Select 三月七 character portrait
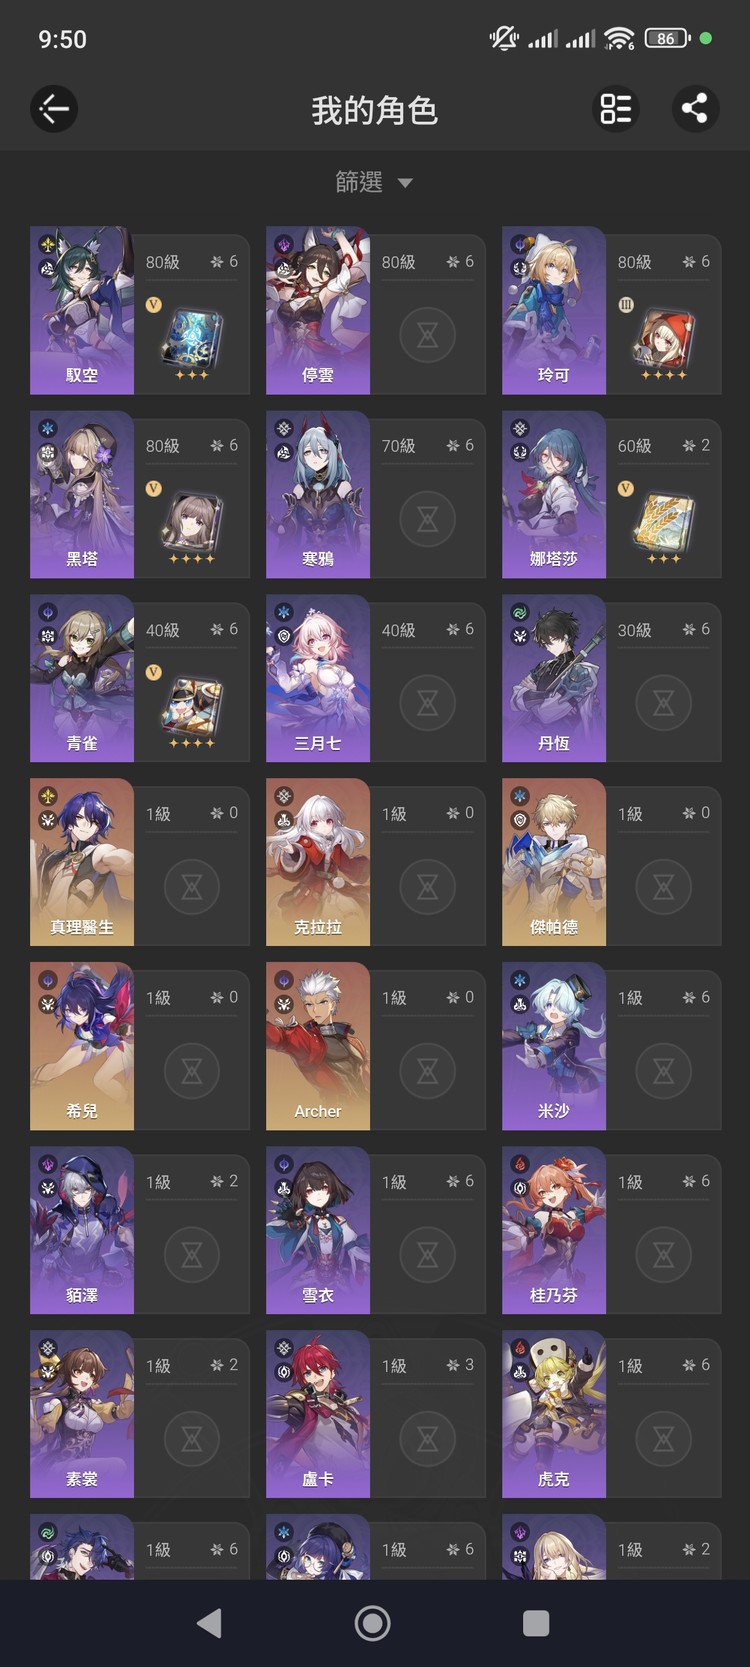This screenshot has height=1667, width=750. pos(318,678)
